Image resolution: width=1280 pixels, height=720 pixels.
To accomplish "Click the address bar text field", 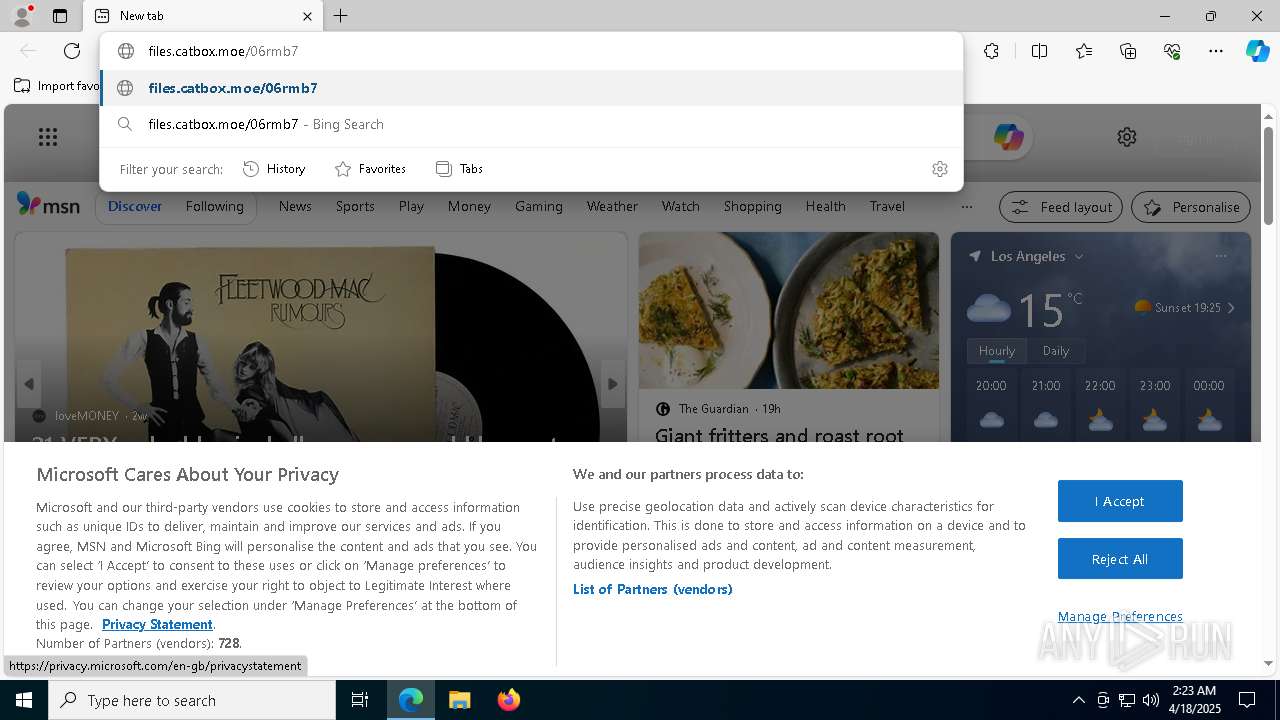I will [531, 51].
